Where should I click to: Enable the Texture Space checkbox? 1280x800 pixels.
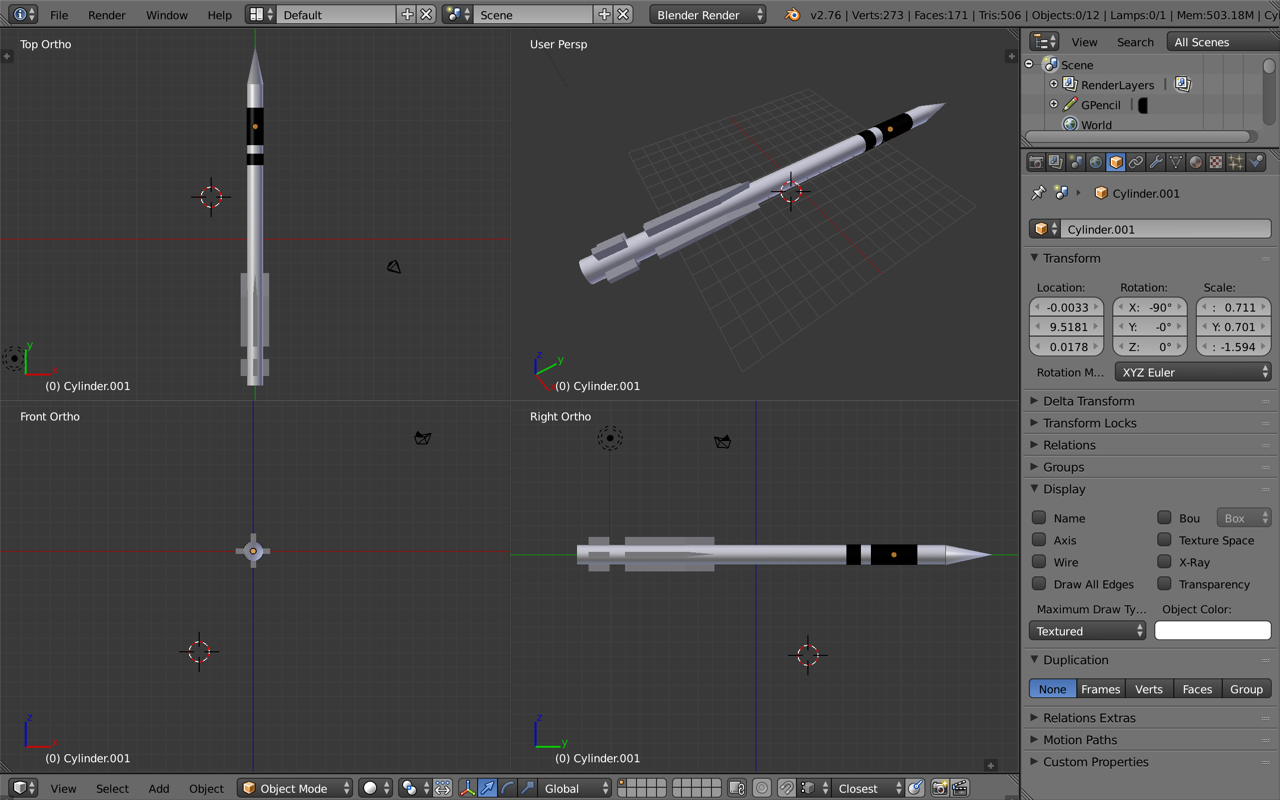tap(1164, 539)
